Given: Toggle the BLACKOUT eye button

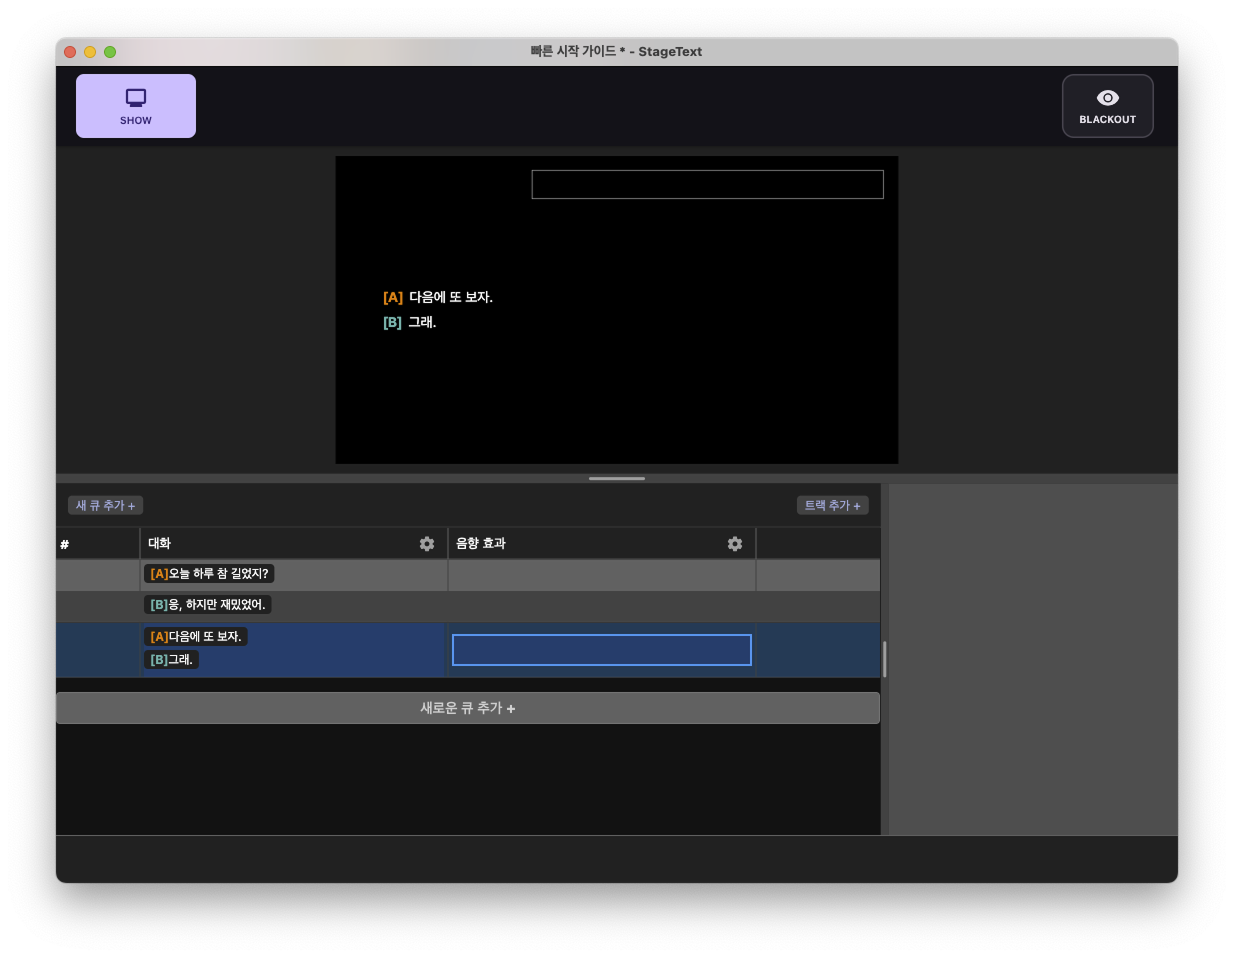Looking at the screenshot, I should [x=1107, y=106].
